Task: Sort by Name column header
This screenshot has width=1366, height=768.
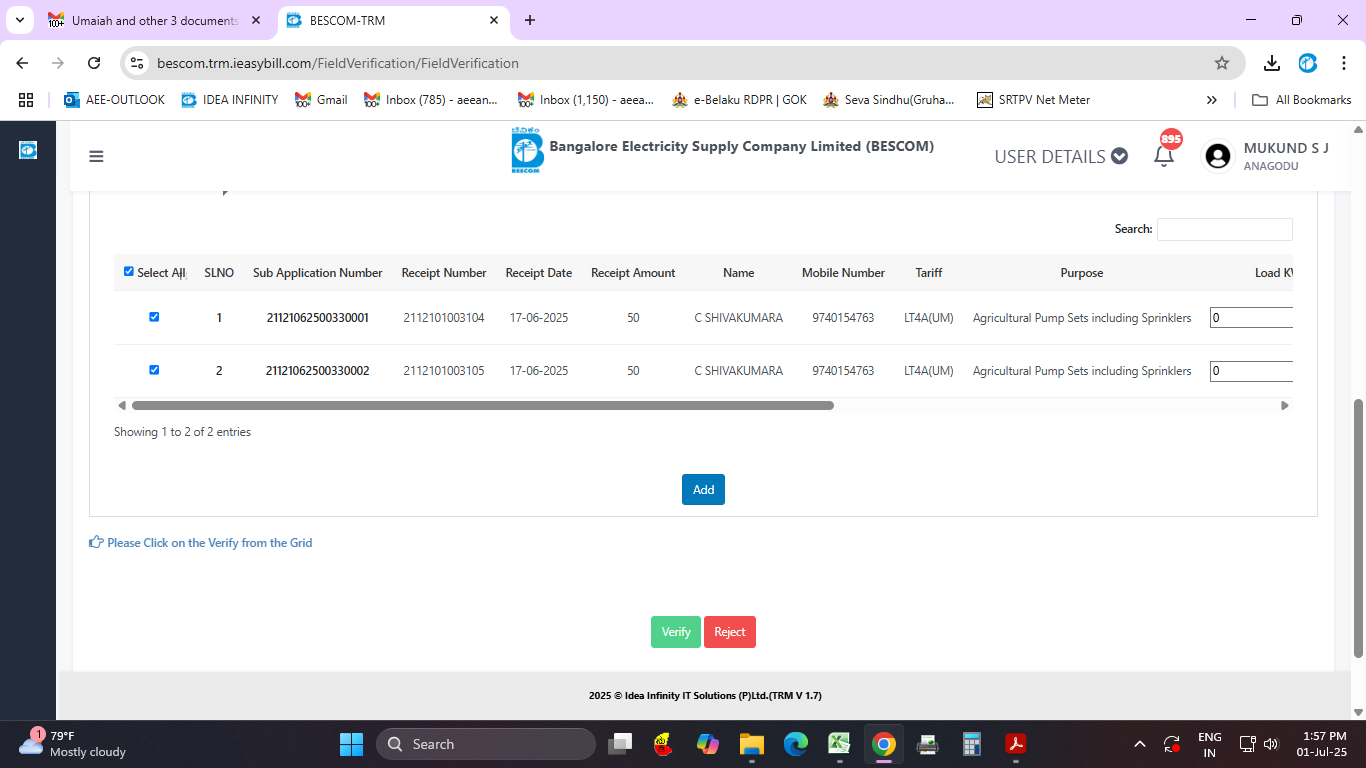Action: (x=739, y=273)
